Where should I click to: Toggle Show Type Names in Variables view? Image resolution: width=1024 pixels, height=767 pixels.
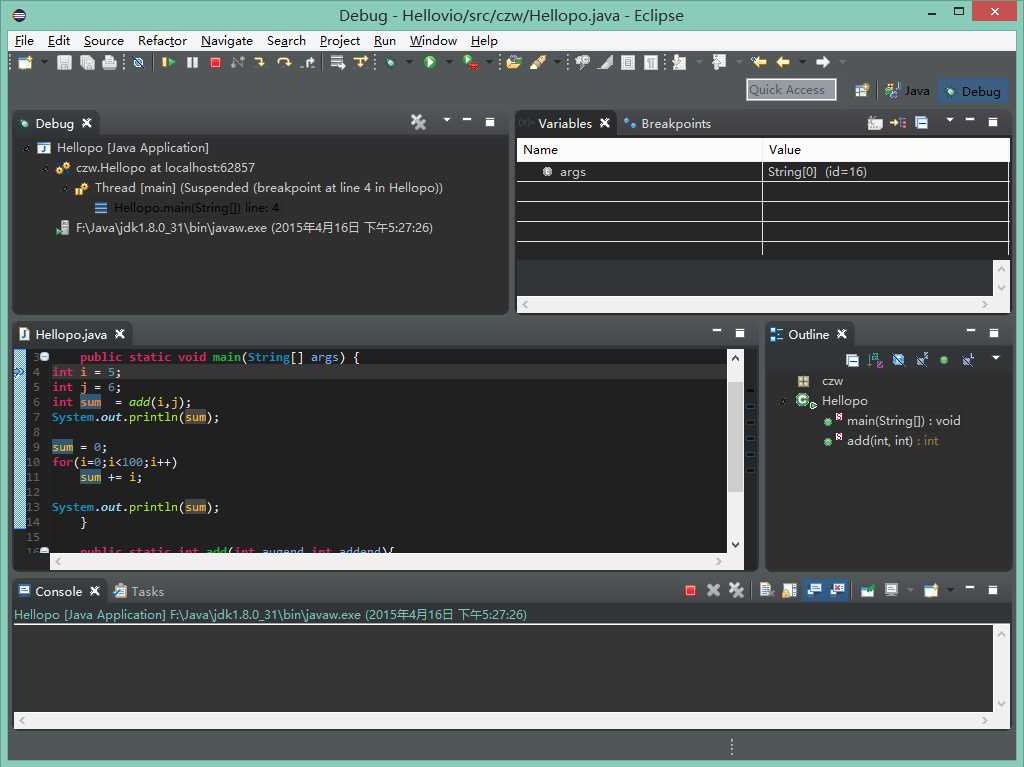874,122
